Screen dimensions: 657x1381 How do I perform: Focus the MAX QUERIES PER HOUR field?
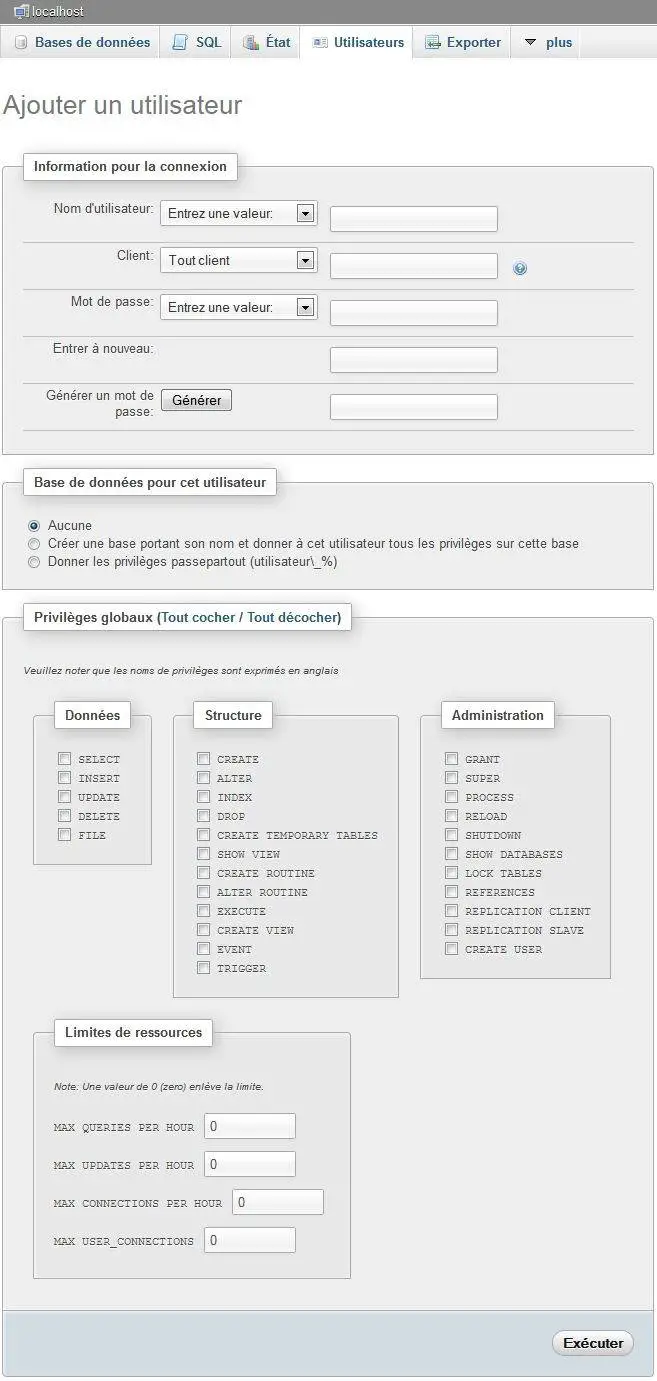tap(250, 1126)
